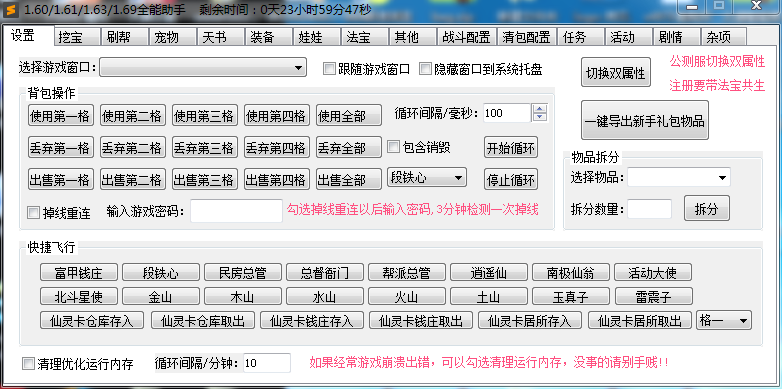The image size is (782, 389).
Task: Open the 装备 tab
Action: [x=269, y=37]
